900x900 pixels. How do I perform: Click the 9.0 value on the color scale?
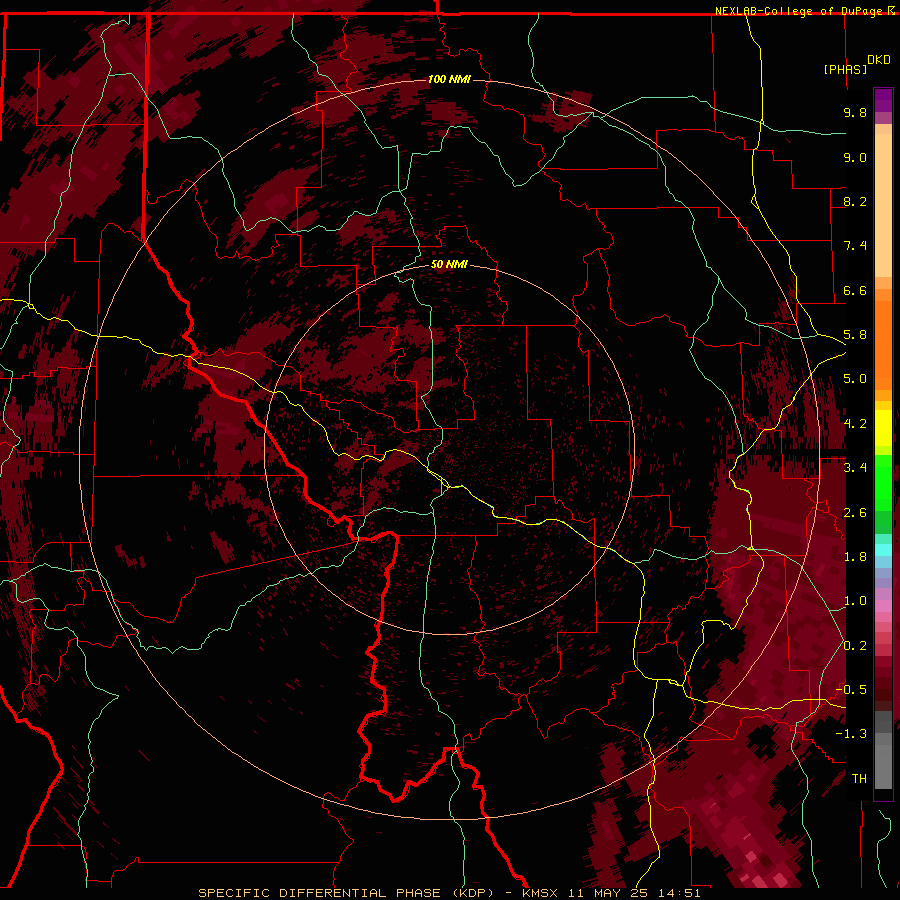[x=855, y=157]
